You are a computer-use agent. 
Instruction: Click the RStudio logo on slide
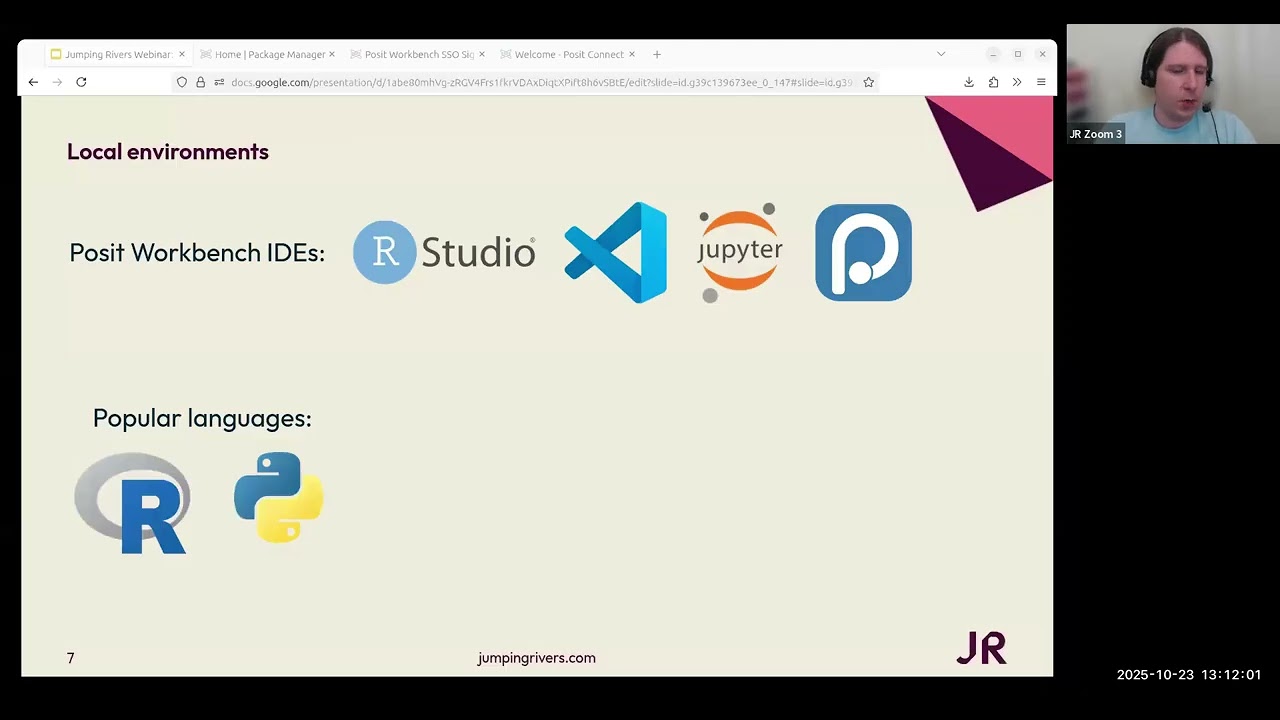[444, 252]
